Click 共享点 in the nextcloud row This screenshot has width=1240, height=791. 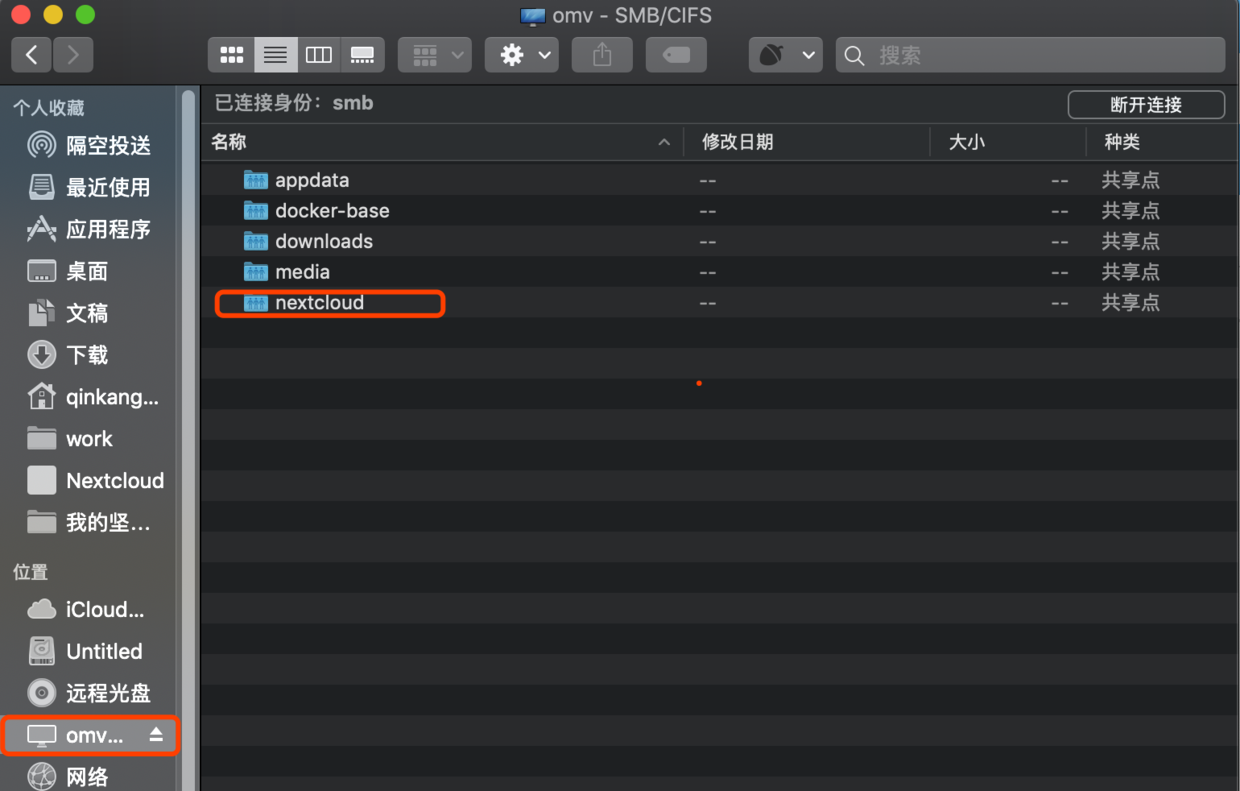pyautogui.click(x=1131, y=303)
